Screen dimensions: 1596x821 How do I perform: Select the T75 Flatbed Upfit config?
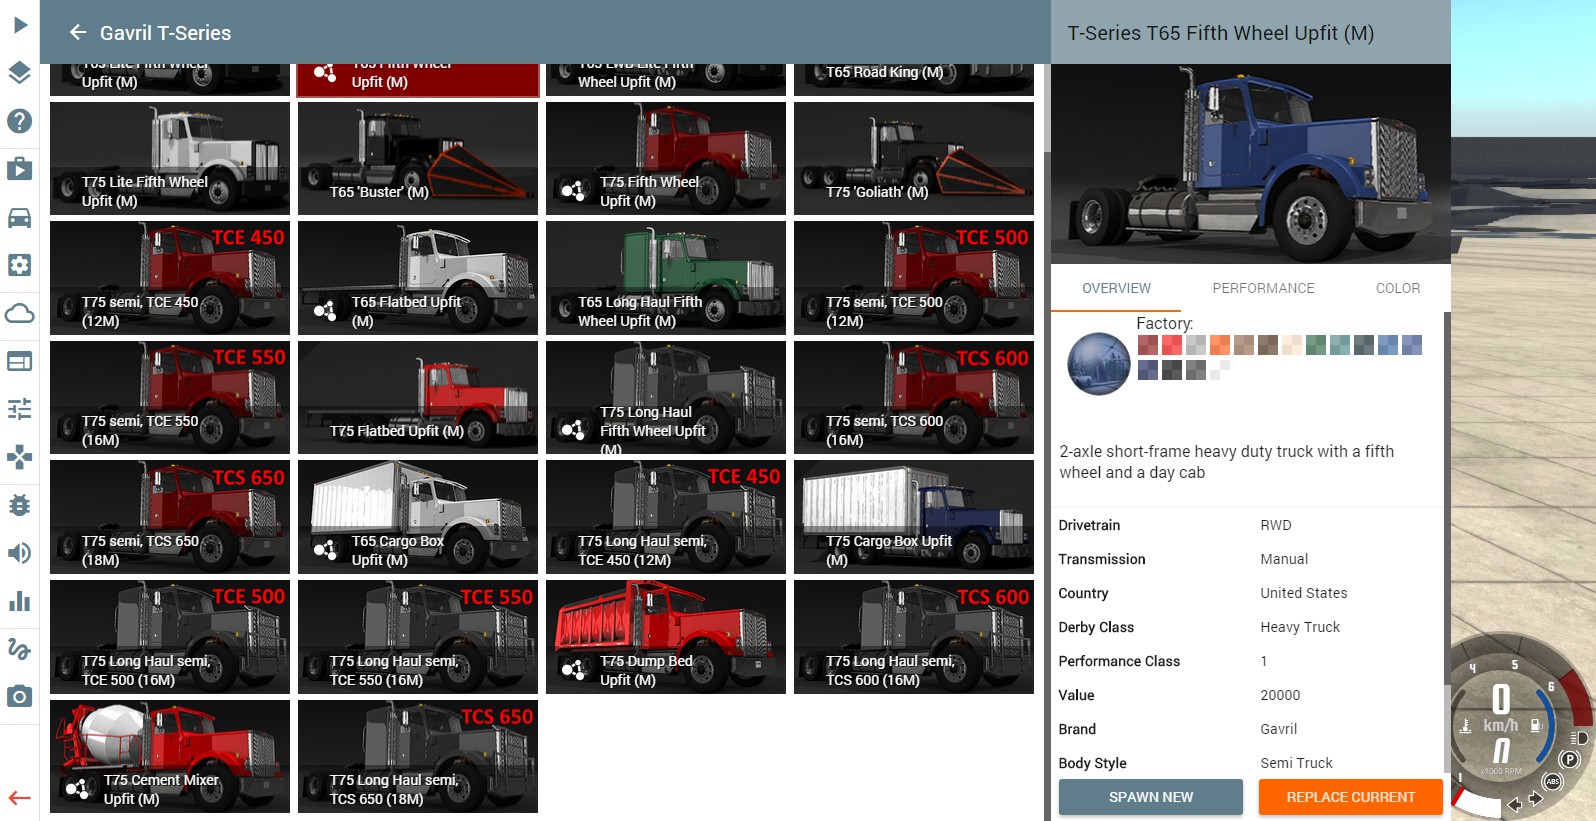tap(418, 398)
